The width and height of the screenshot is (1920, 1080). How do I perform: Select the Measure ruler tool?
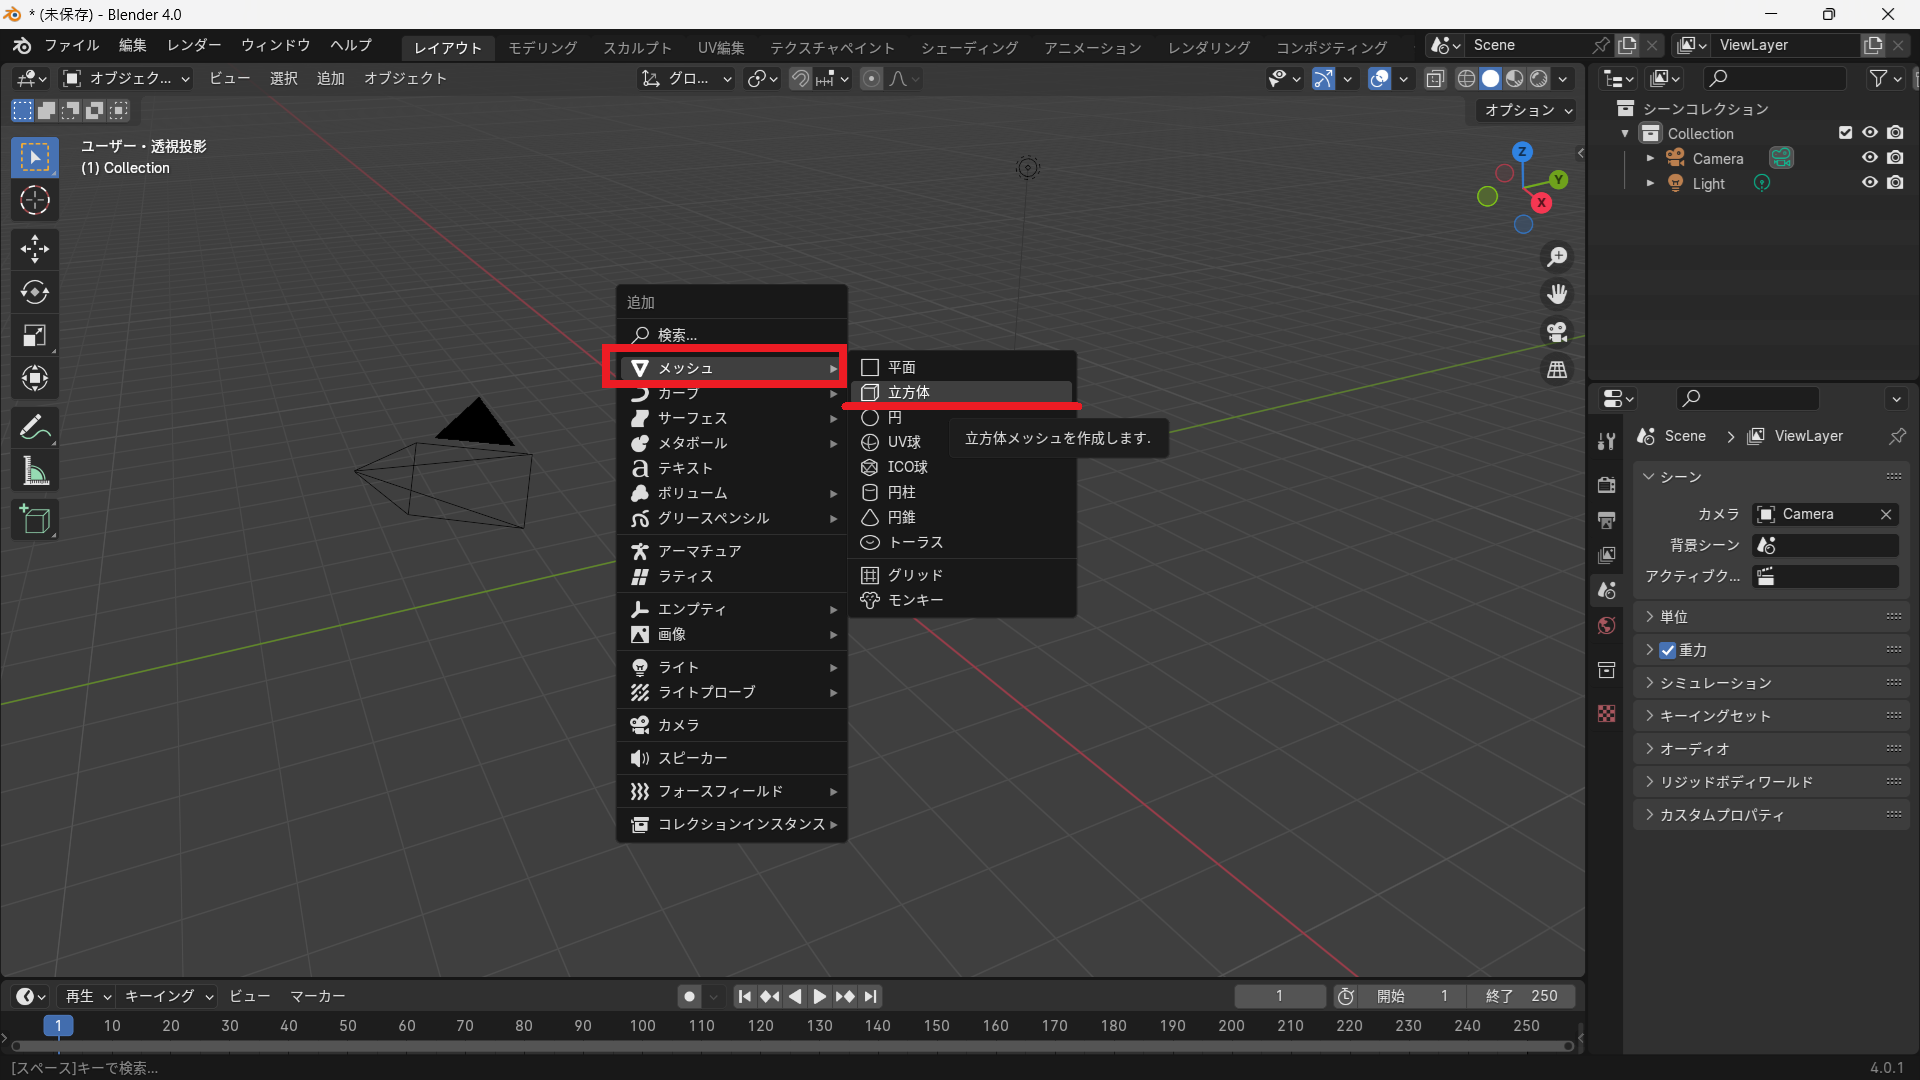[35, 472]
